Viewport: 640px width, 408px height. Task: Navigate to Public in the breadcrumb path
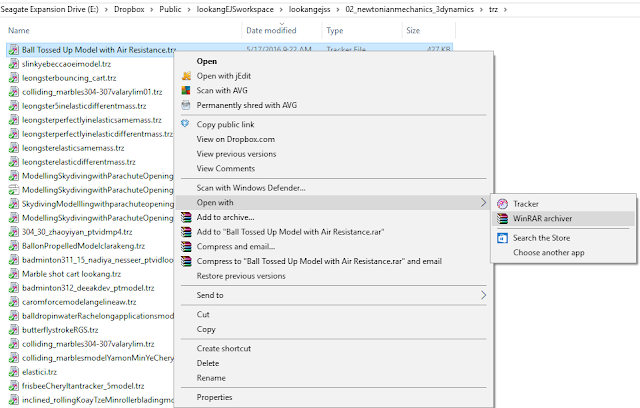[170, 9]
